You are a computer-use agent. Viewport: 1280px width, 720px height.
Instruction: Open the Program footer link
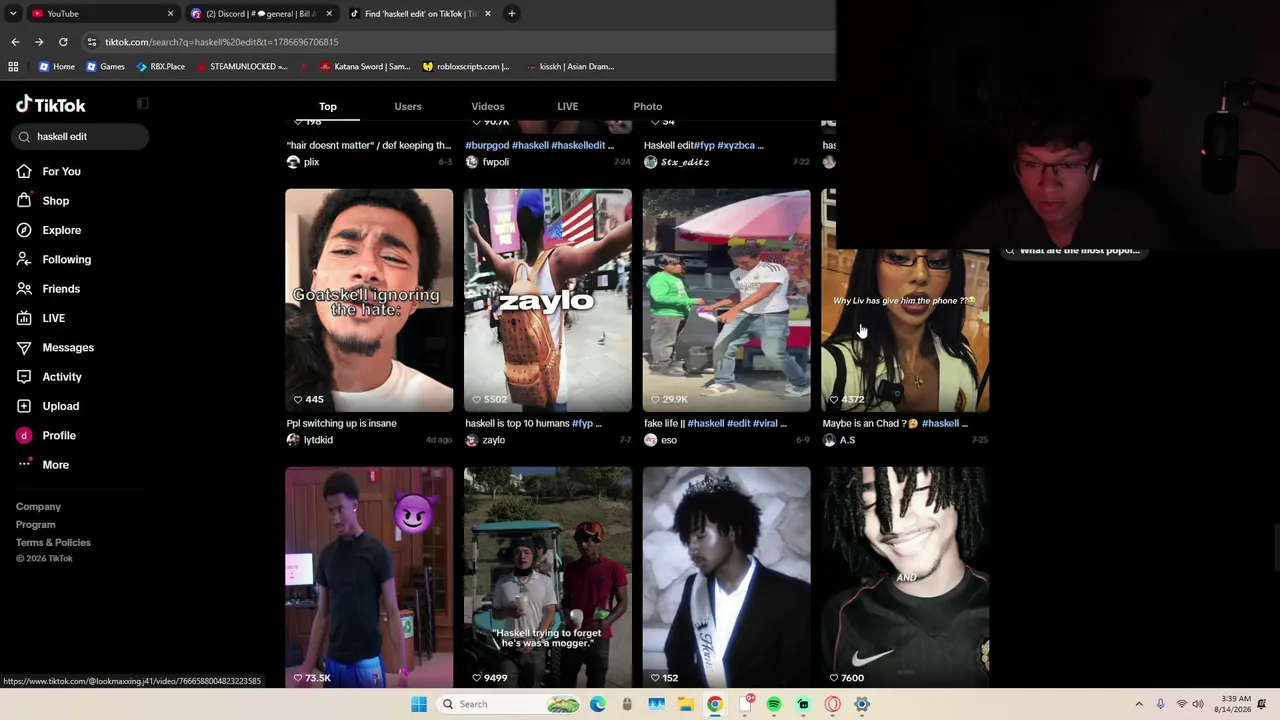pyautogui.click(x=36, y=525)
